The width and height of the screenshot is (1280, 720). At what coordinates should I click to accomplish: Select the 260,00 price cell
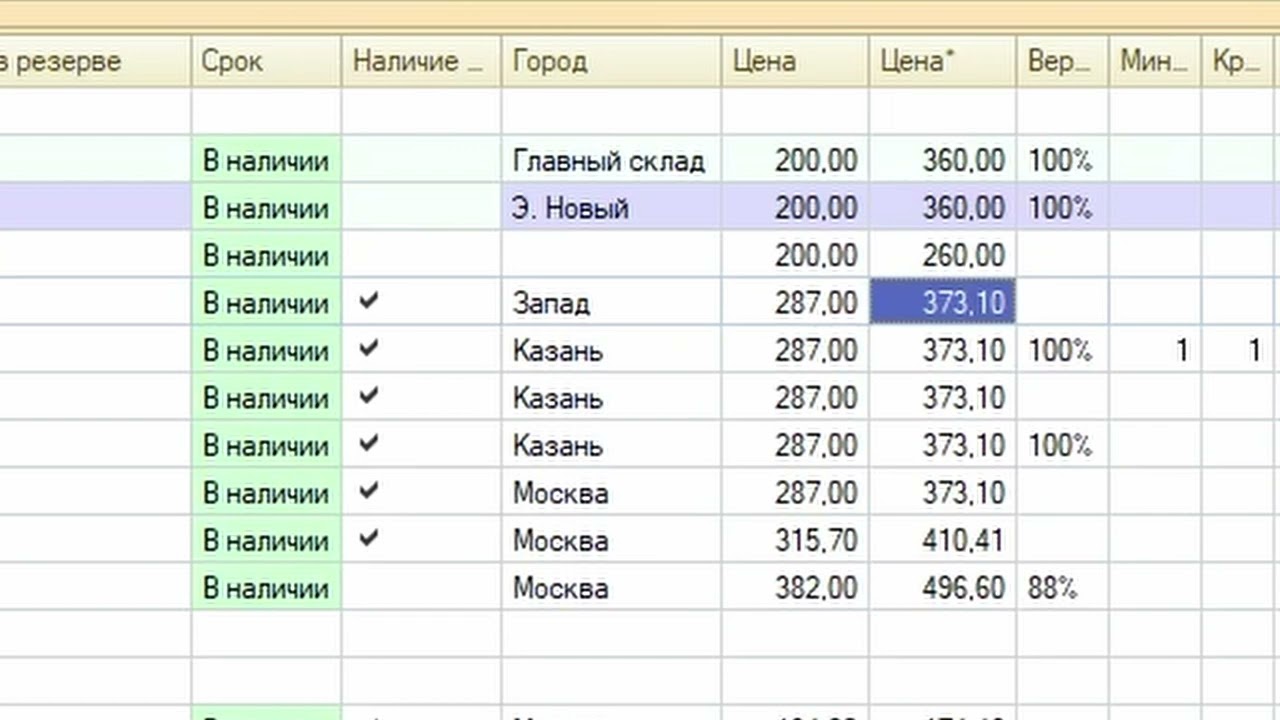click(x=943, y=256)
